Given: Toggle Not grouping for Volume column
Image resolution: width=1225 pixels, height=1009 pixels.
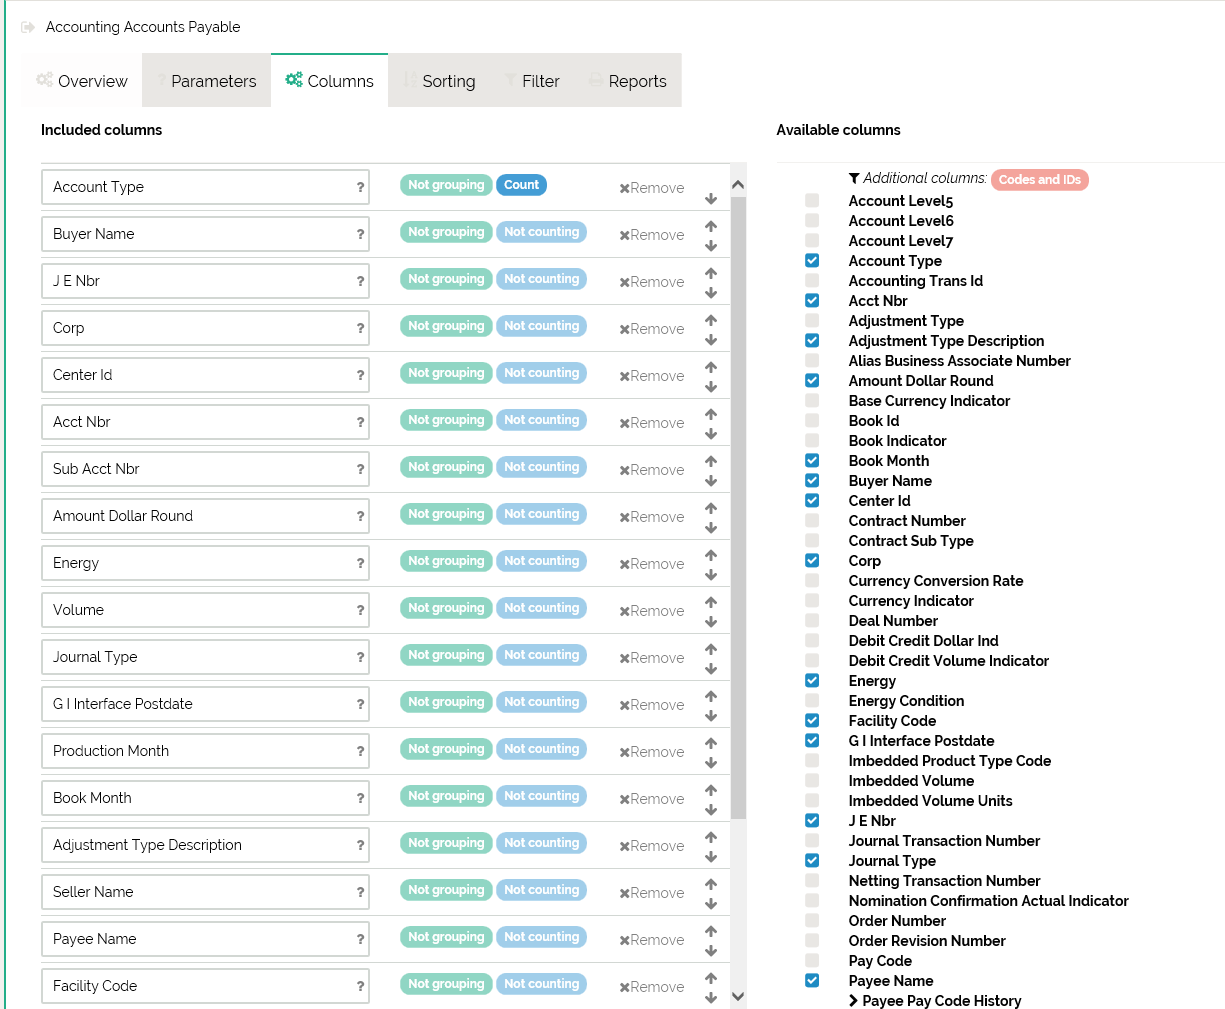Looking at the screenshot, I should (x=446, y=608).
